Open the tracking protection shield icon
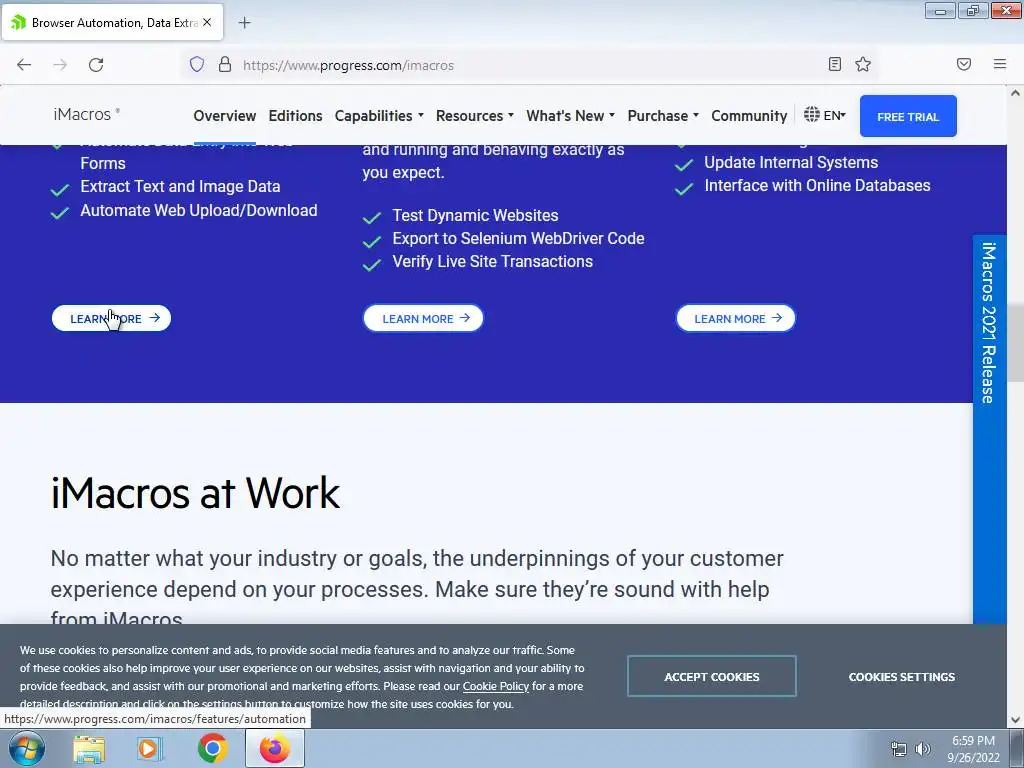This screenshot has width=1024, height=768. coord(197,64)
